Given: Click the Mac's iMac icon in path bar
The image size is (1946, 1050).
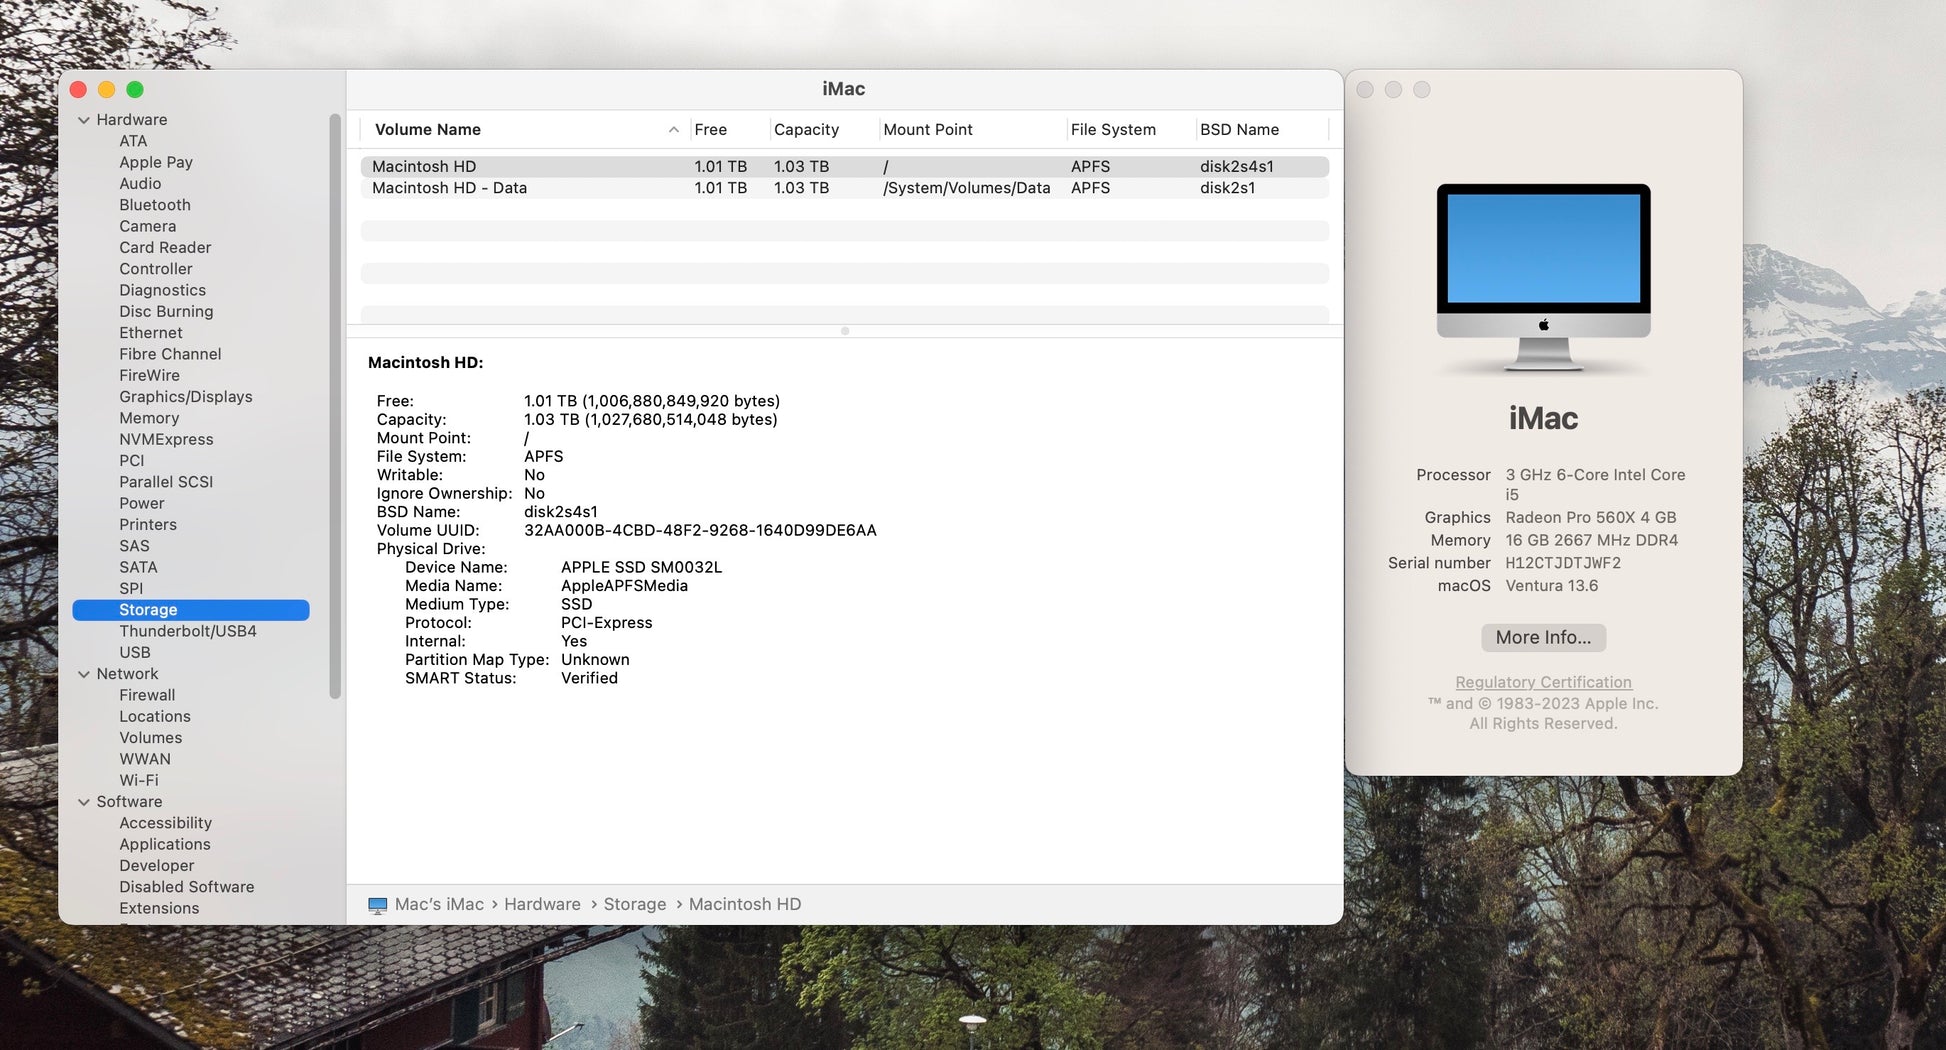Looking at the screenshot, I should point(377,905).
